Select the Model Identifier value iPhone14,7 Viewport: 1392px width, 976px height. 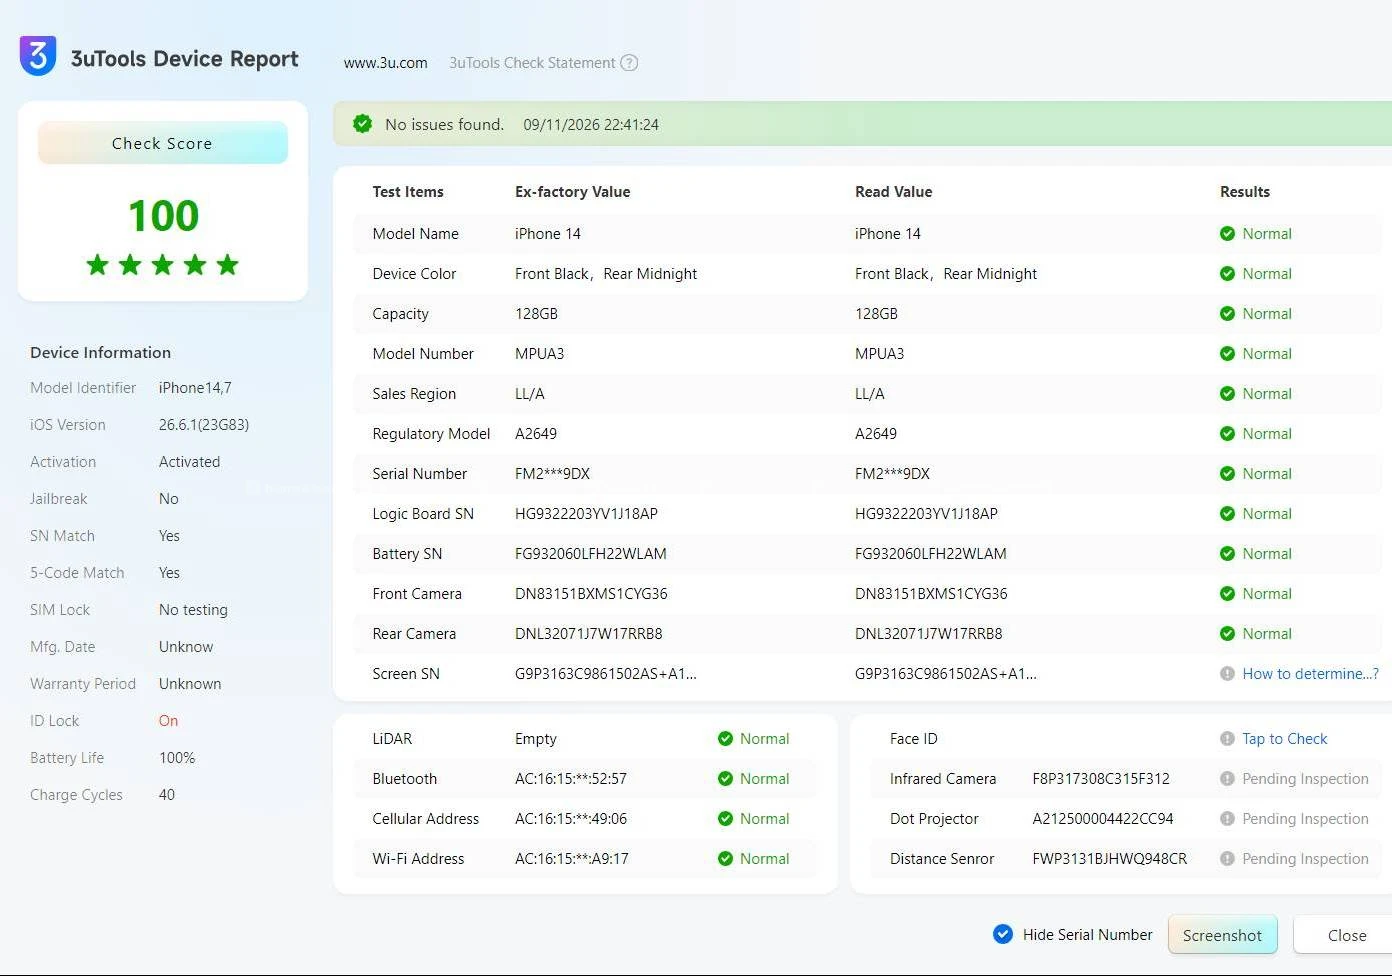pyautogui.click(x=195, y=388)
